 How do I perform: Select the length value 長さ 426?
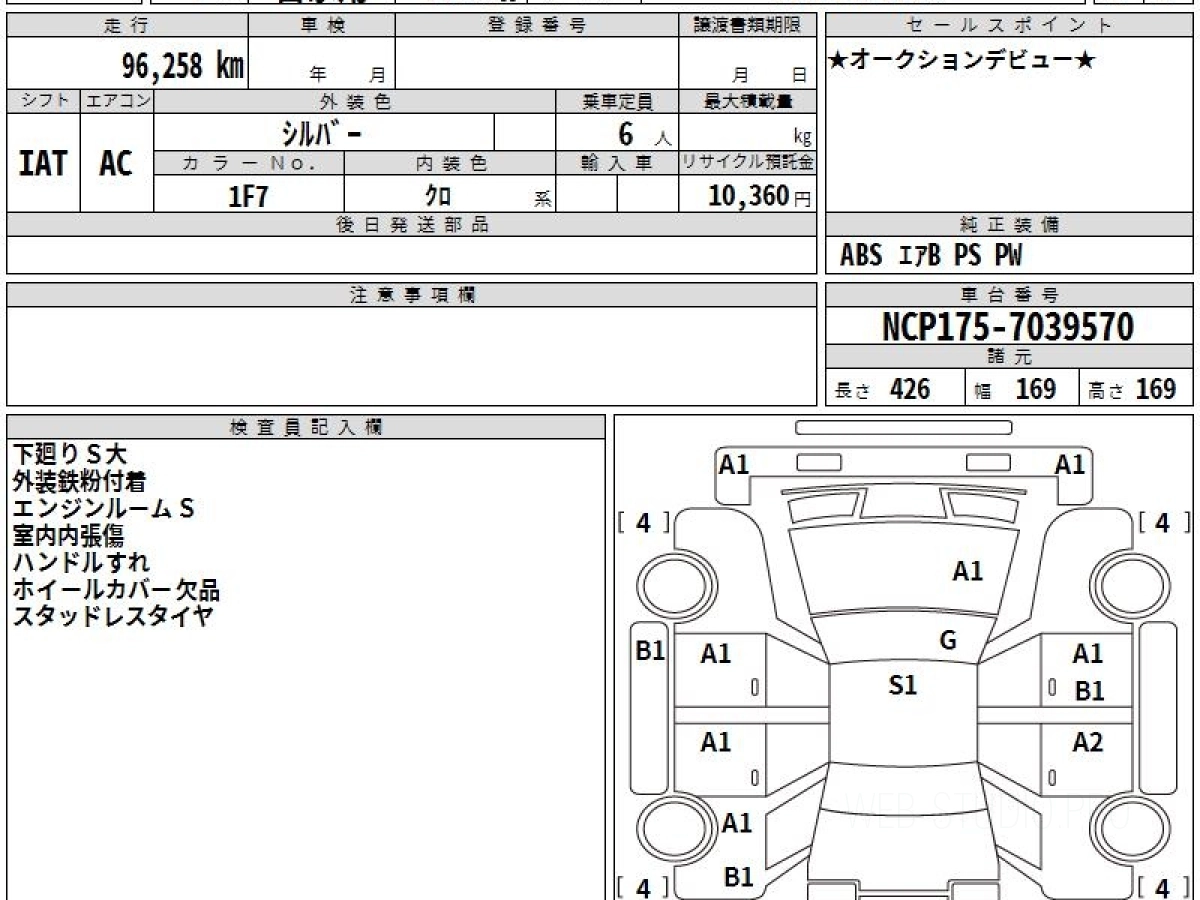tap(883, 389)
